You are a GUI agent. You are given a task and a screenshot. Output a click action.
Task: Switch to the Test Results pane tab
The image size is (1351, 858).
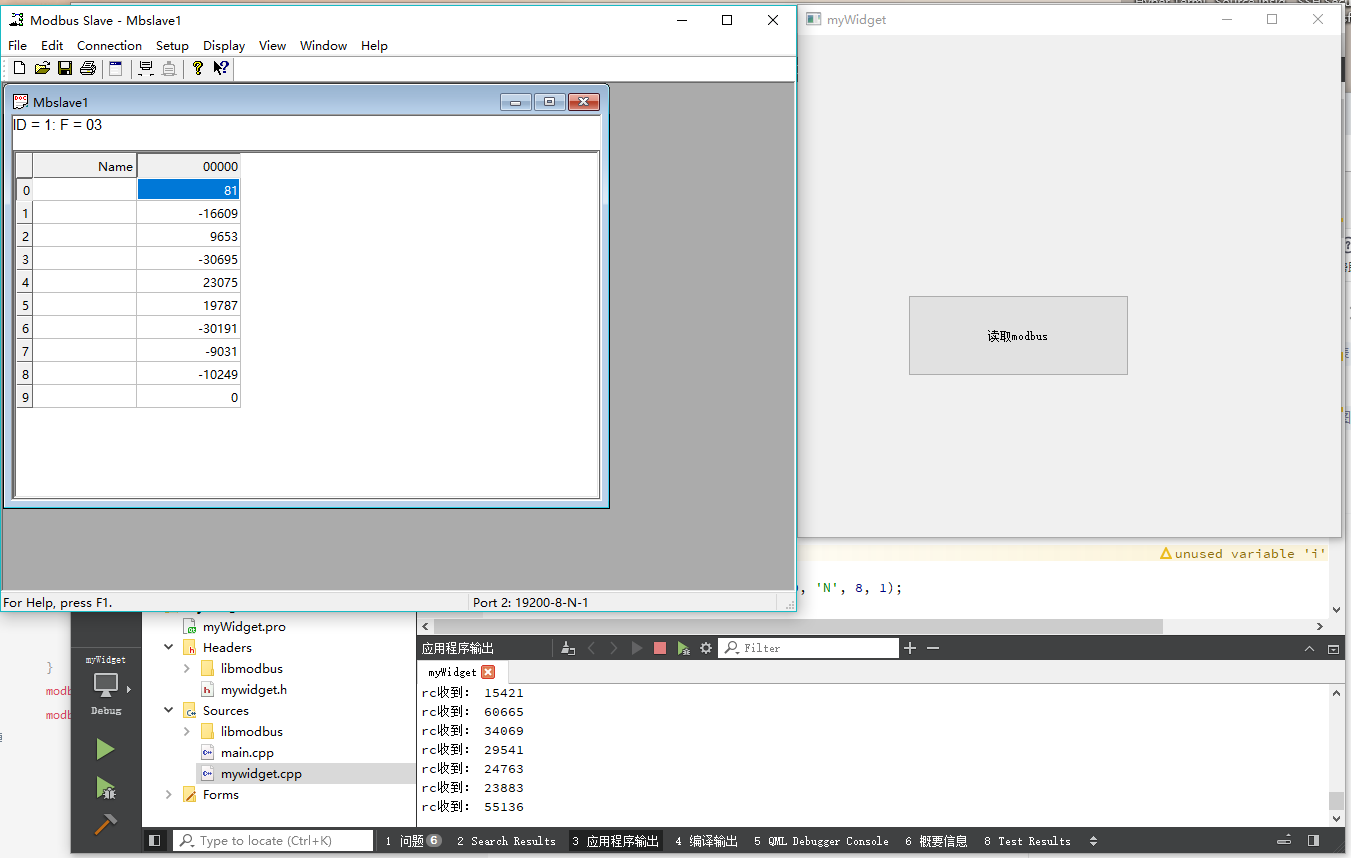point(1027,841)
